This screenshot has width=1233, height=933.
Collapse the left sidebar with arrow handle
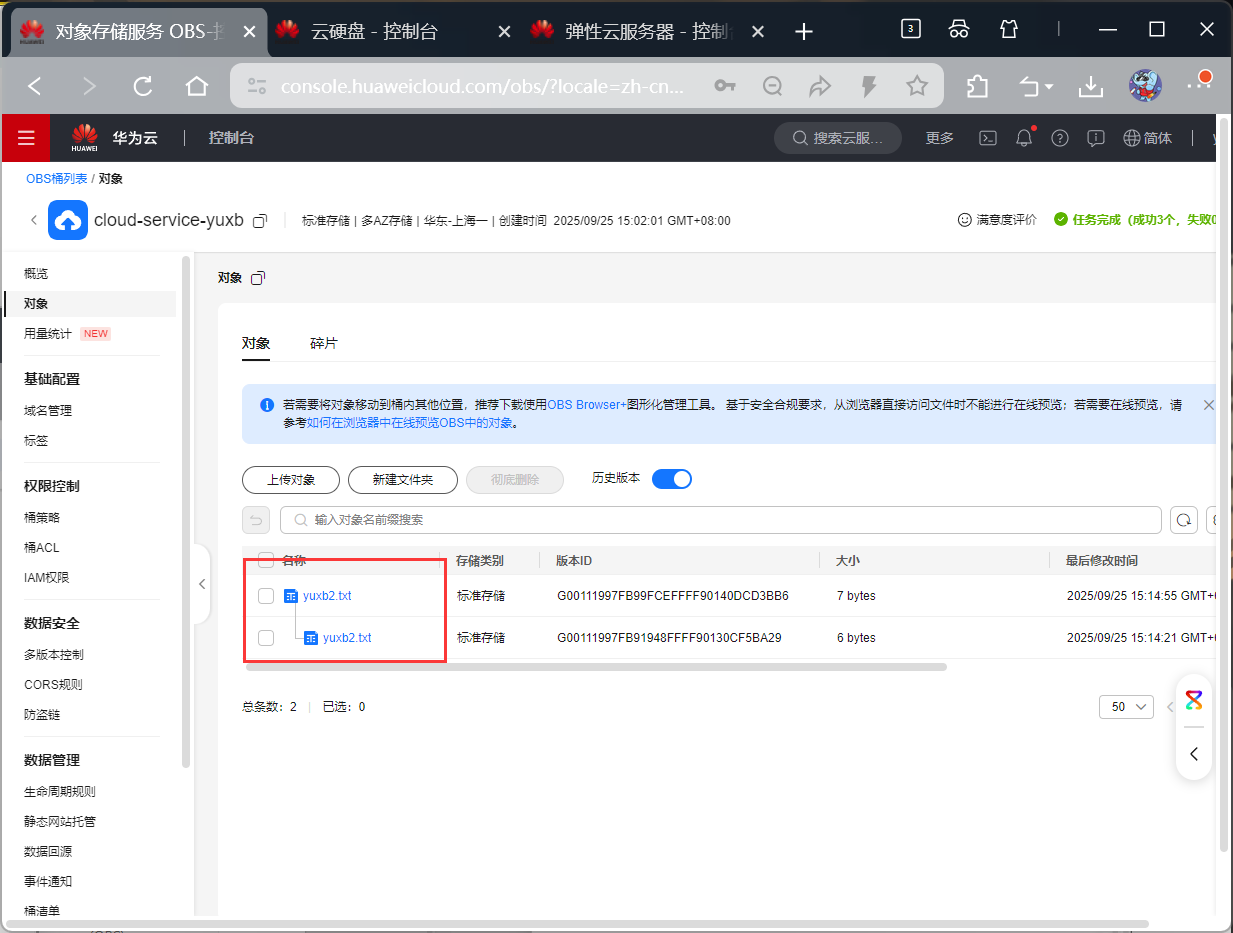202,584
